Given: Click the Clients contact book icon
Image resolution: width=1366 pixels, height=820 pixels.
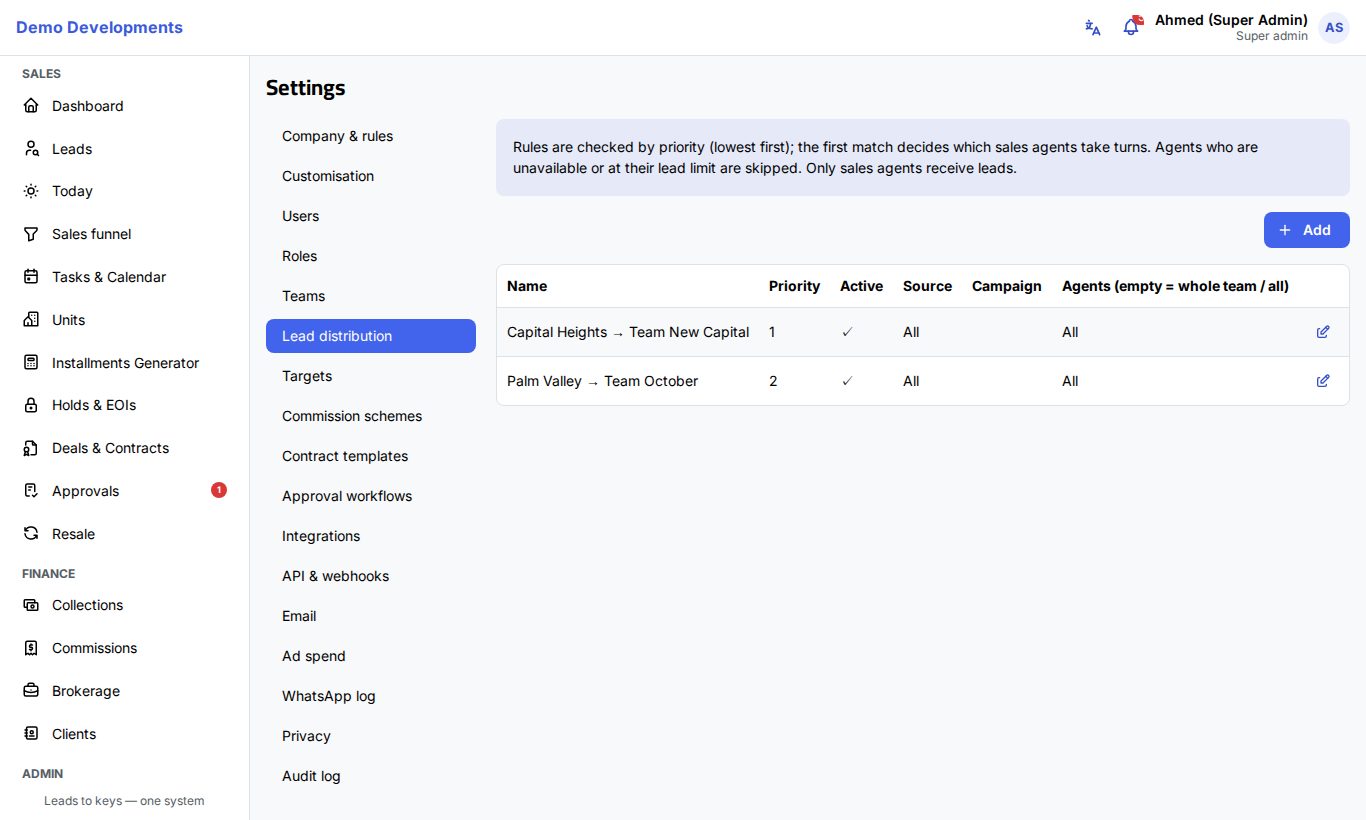Looking at the screenshot, I should (x=31, y=734).
